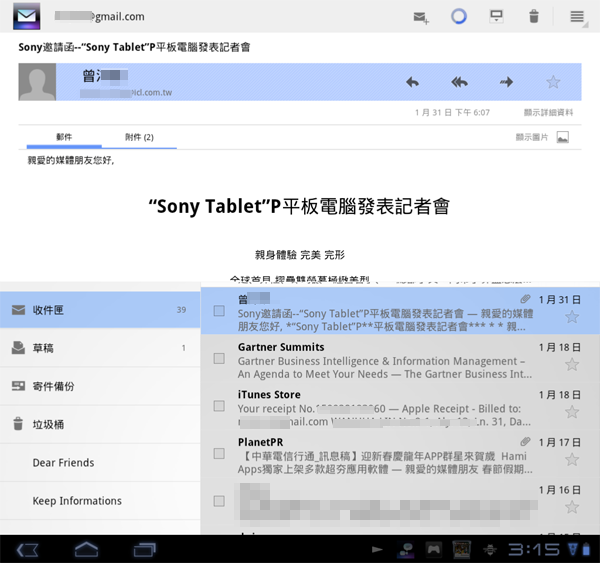The height and width of the screenshot is (563, 600).
Task: Click the icon beside 寄件備份
Action: tap(18, 386)
